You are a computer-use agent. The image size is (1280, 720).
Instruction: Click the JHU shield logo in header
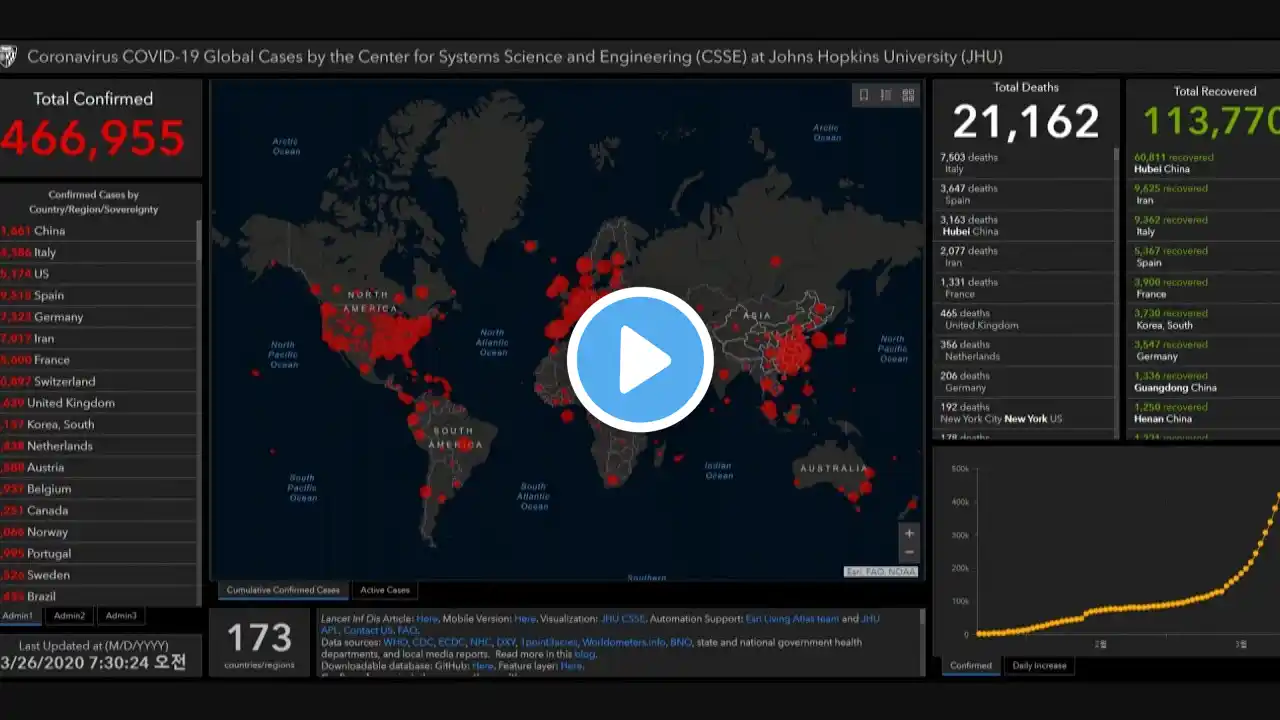8,57
